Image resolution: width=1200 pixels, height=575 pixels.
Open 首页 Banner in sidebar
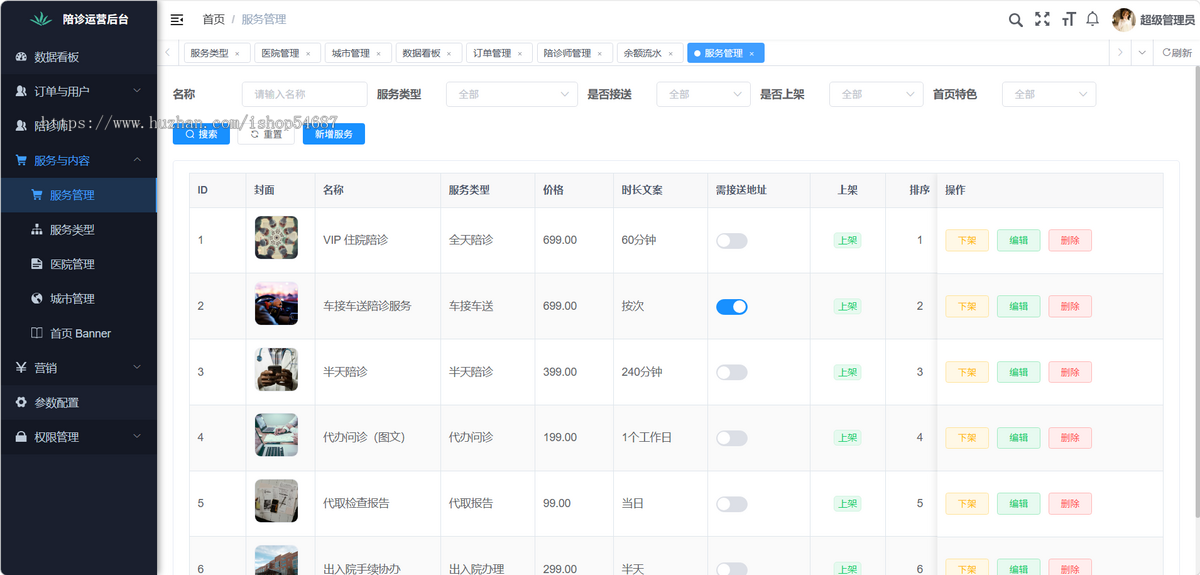coord(78,333)
